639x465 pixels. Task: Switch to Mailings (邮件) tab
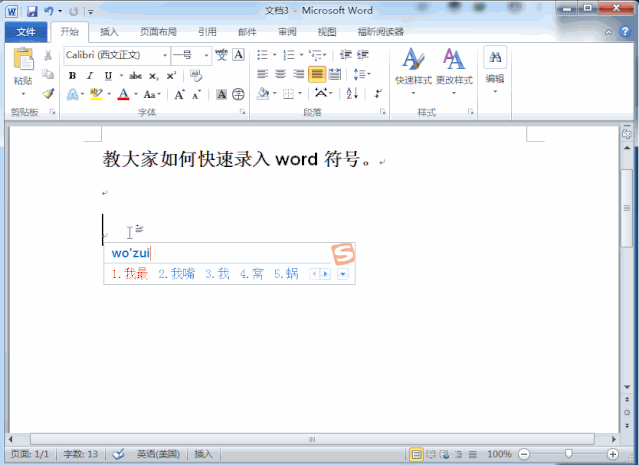[247, 32]
